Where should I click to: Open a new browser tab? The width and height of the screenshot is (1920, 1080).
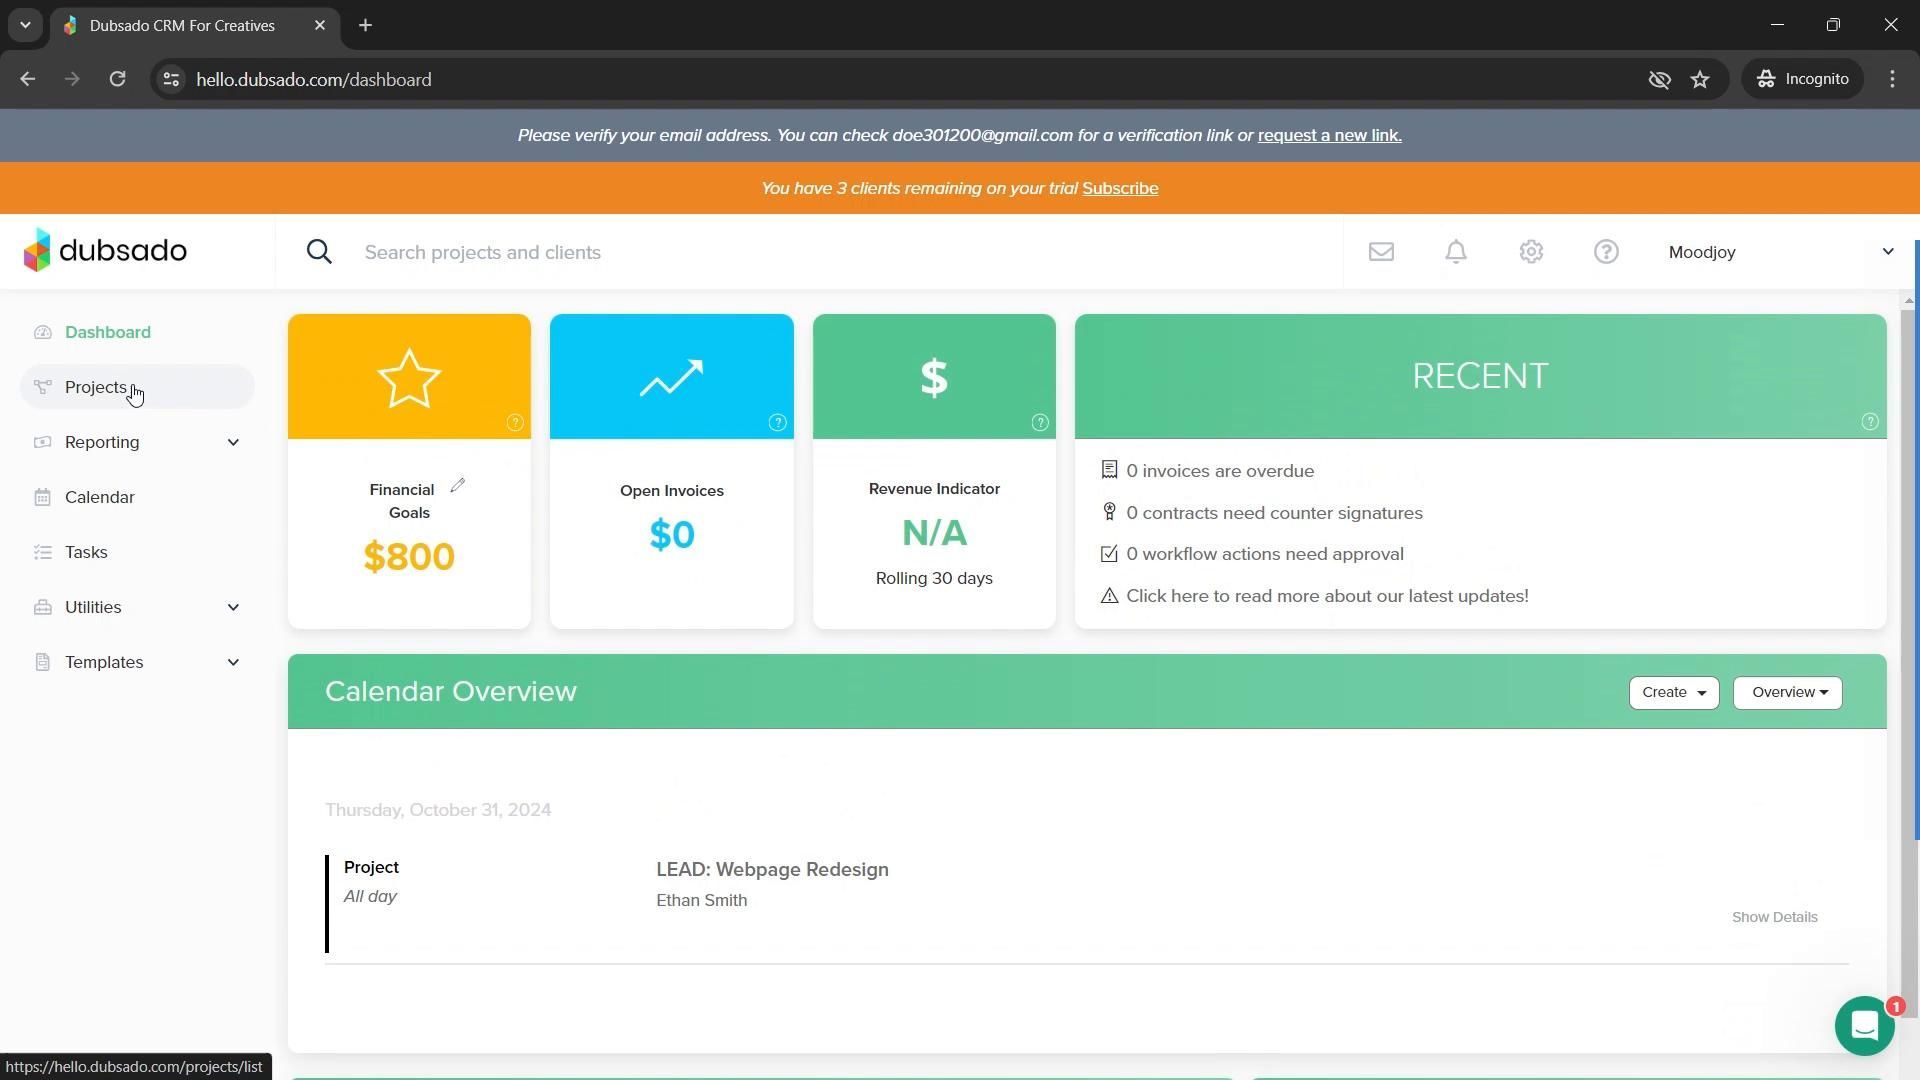point(365,25)
